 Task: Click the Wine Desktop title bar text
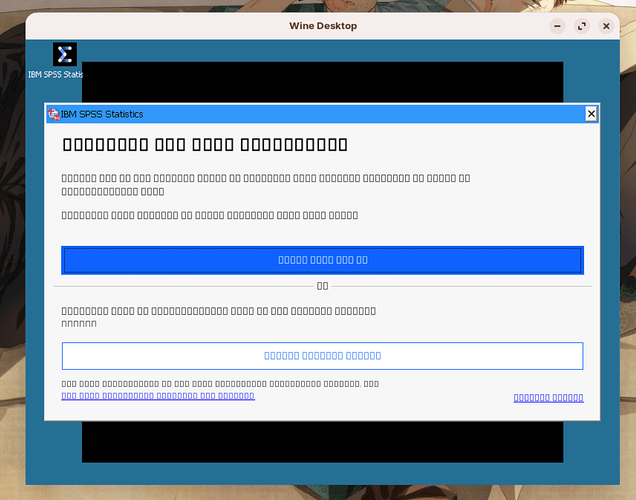(323, 26)
